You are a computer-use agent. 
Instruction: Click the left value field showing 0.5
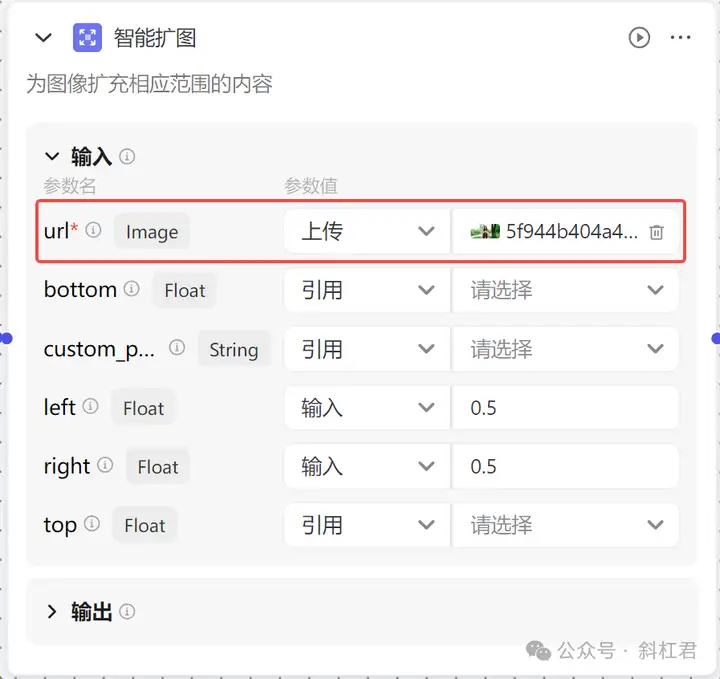tap(565, 408)
